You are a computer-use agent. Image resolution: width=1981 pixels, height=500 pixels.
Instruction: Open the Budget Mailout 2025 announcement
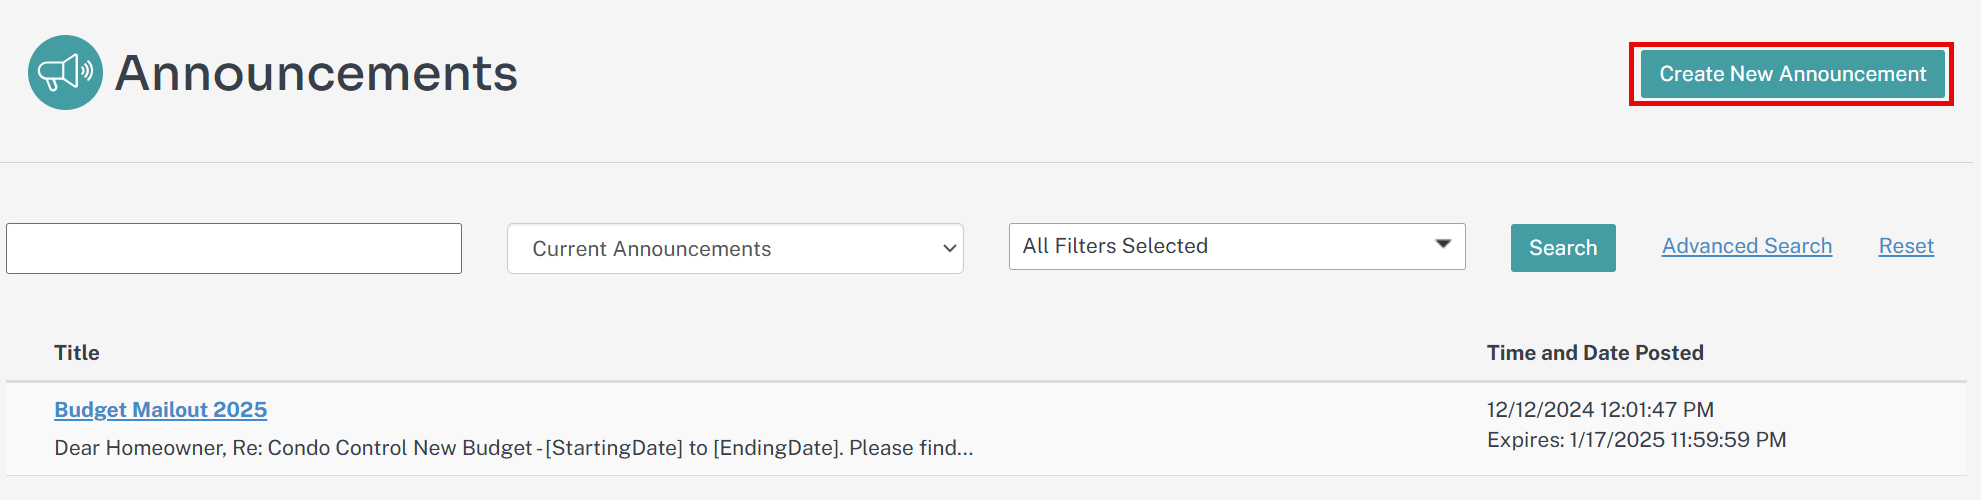tap(161, 410)
